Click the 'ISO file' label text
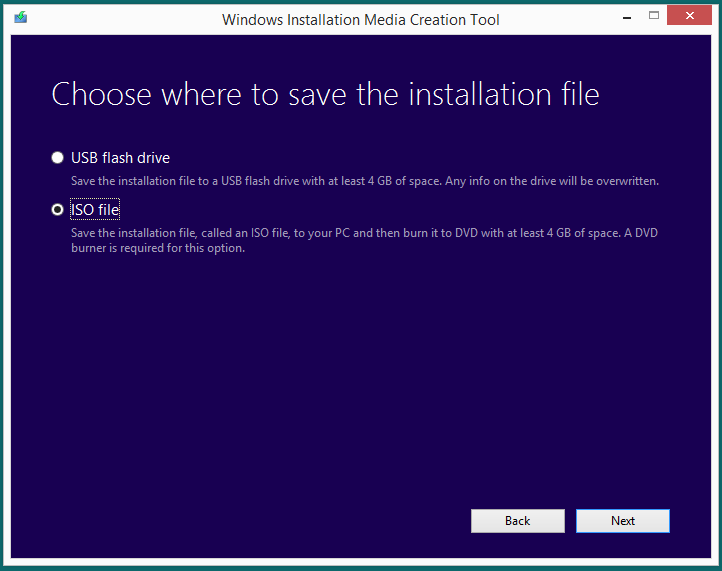This screenshot has width=722, height=571. [95, 210]
